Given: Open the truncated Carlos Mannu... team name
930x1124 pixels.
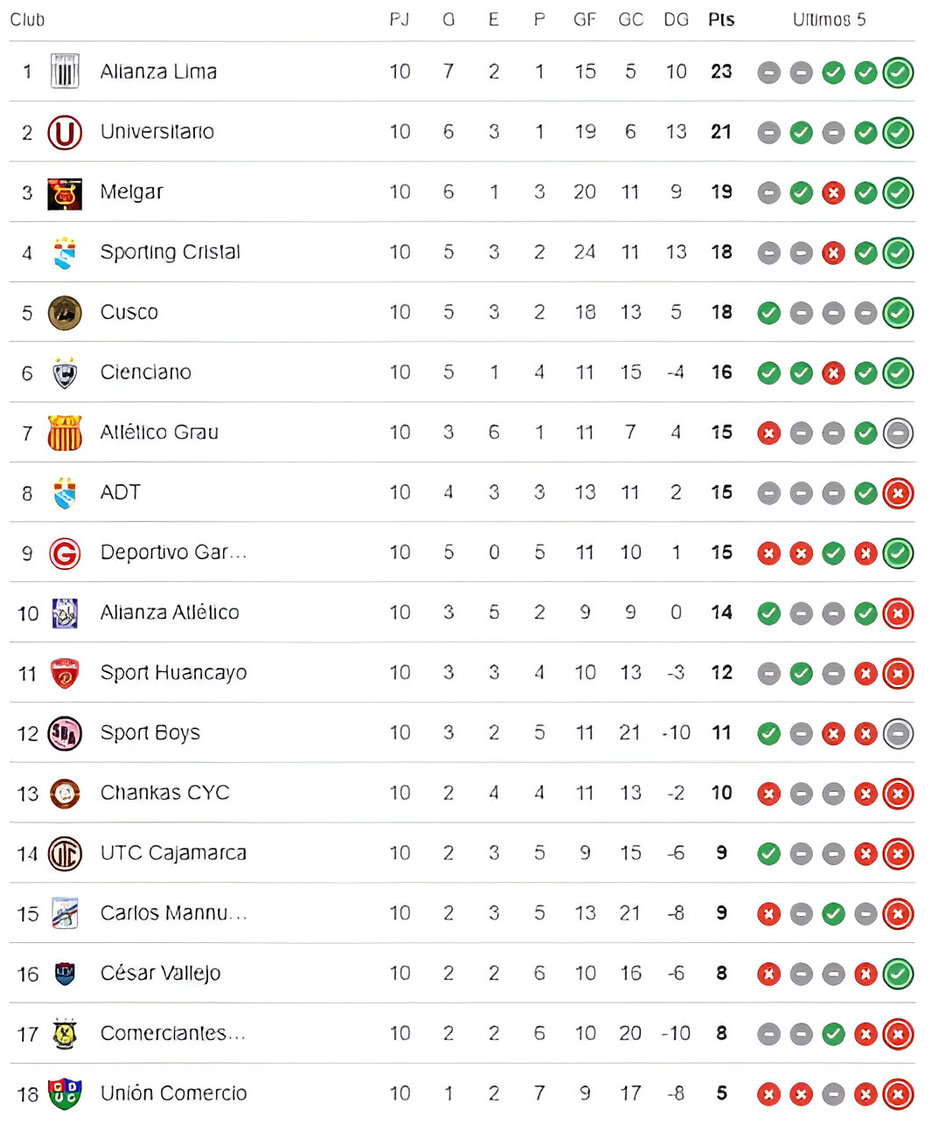Looking at the screenshot, I should point(174,913).
